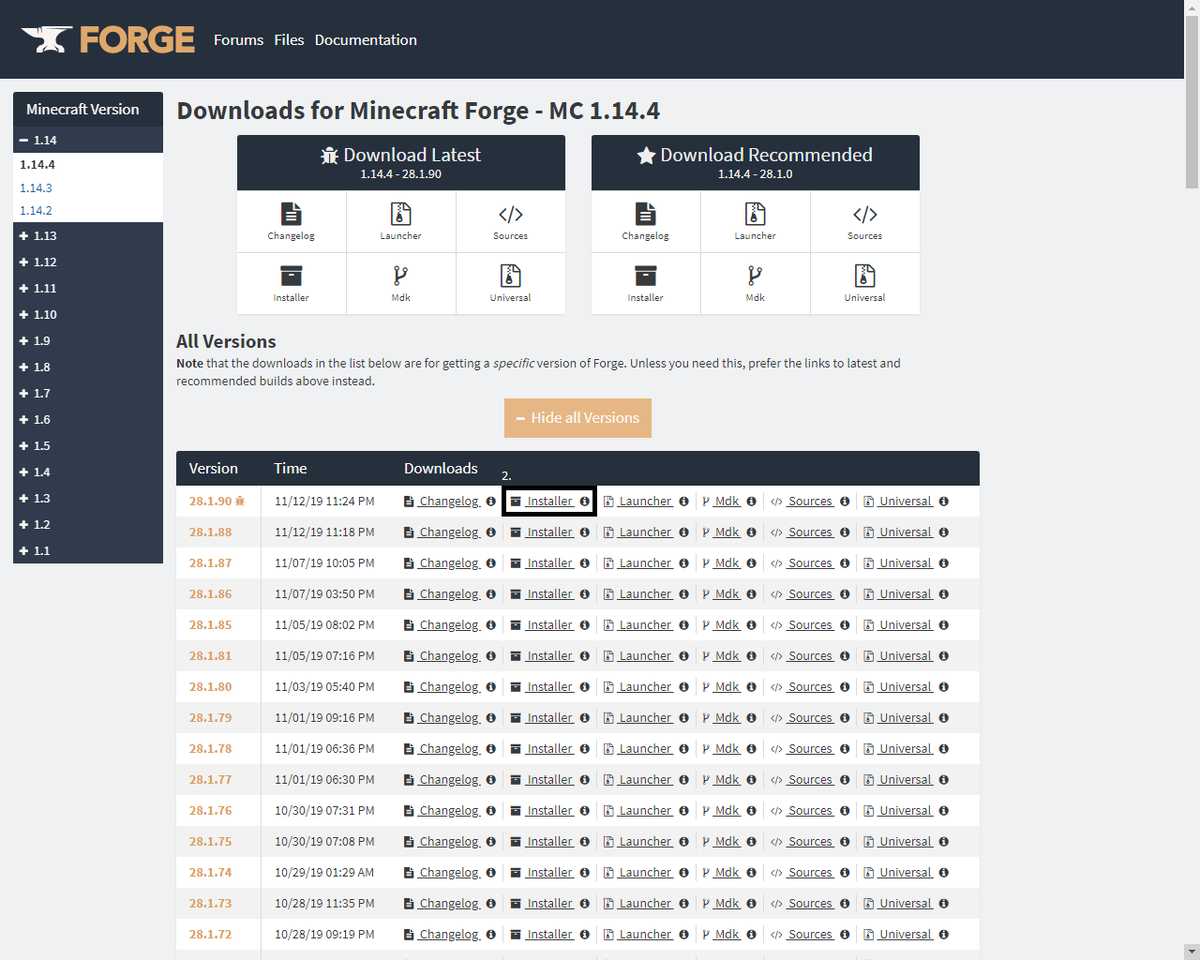Click info icon beside 28.1.80 Changelog
The width and height of the screenshot is (1200, 960).
pos(491,688)
